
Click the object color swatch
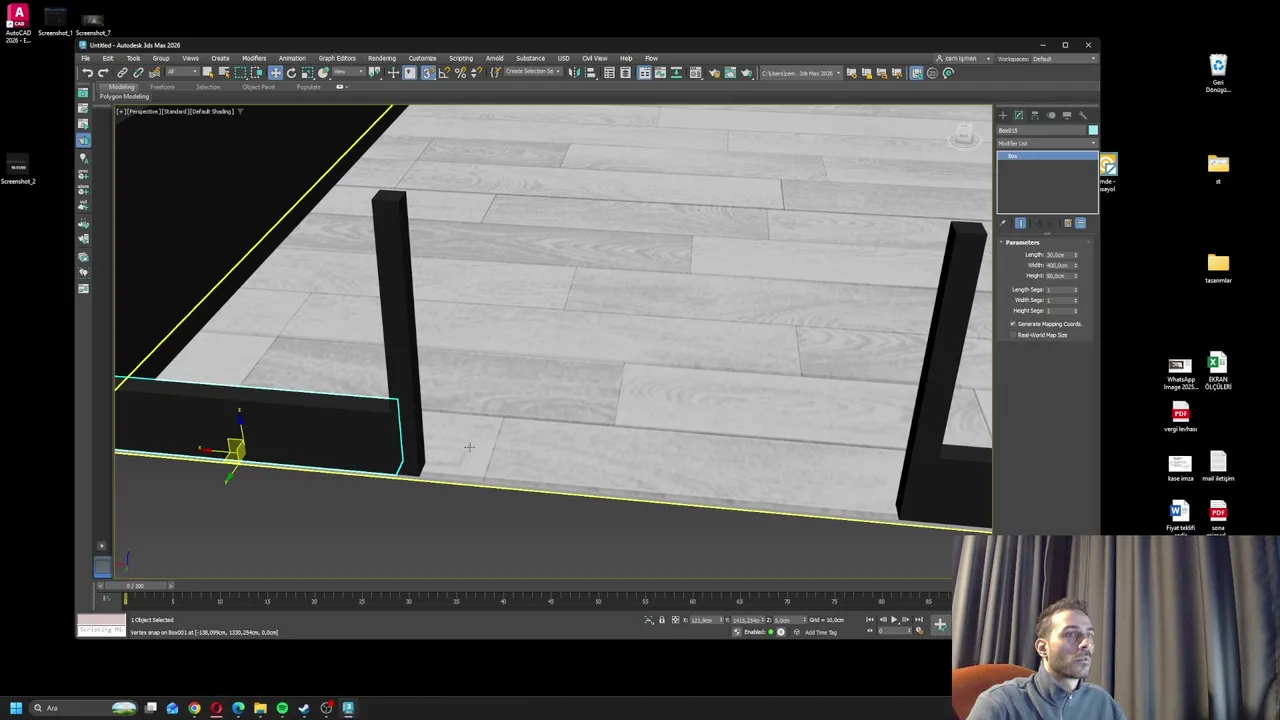[1093, 130]
